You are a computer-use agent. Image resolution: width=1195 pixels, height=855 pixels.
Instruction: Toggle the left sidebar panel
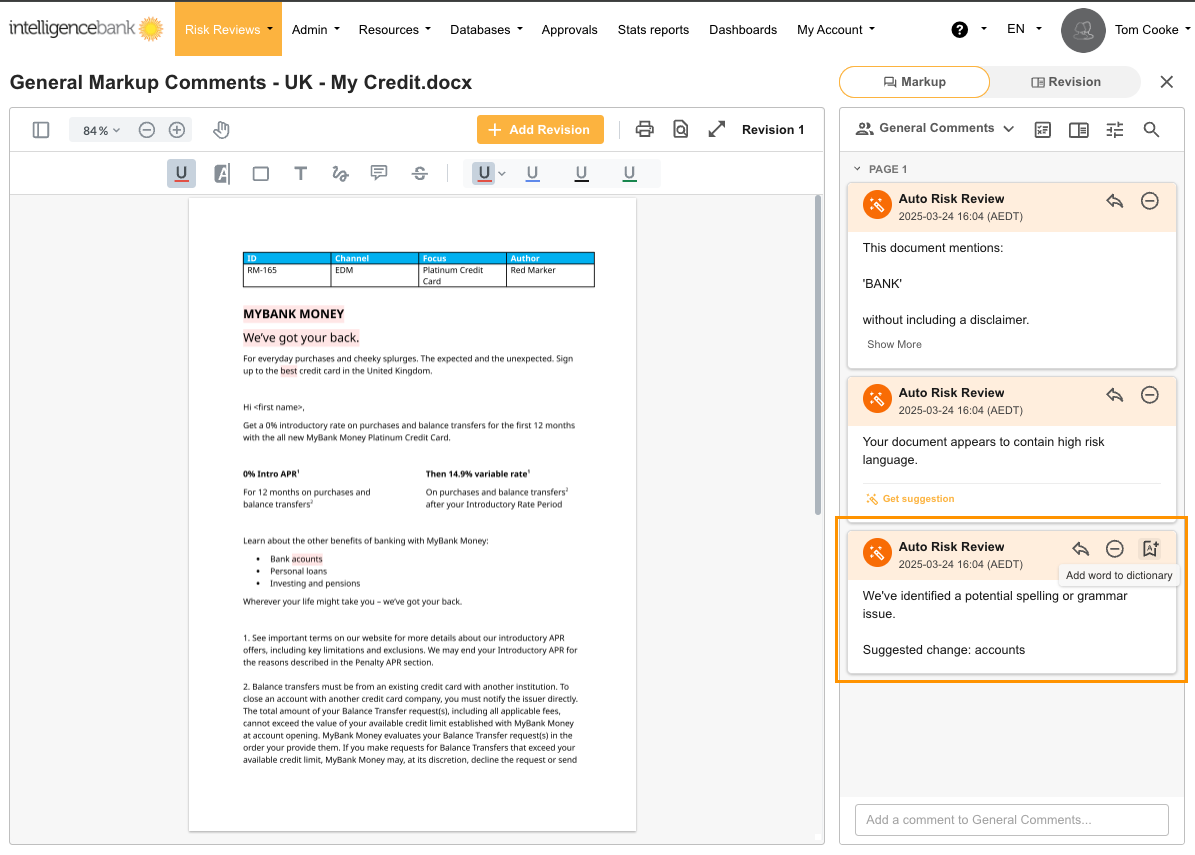(x=41, y=130)
